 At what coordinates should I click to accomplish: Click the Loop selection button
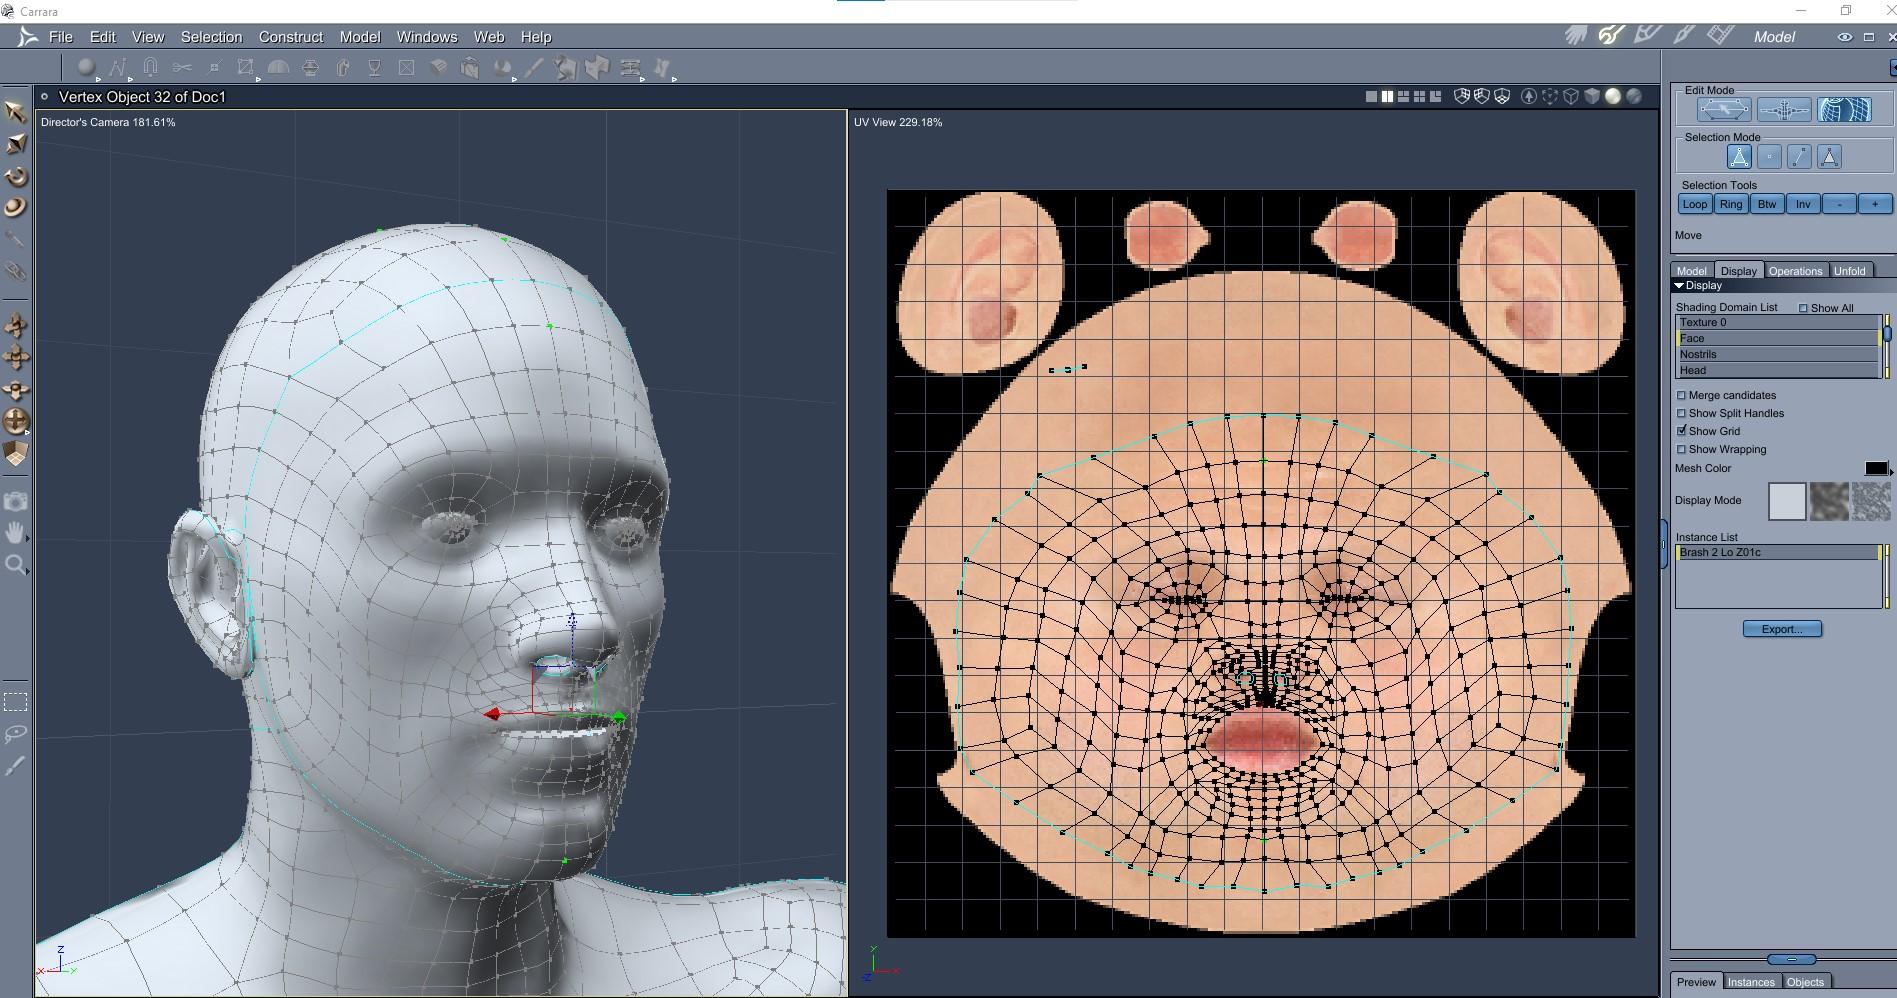point(1694,204)
